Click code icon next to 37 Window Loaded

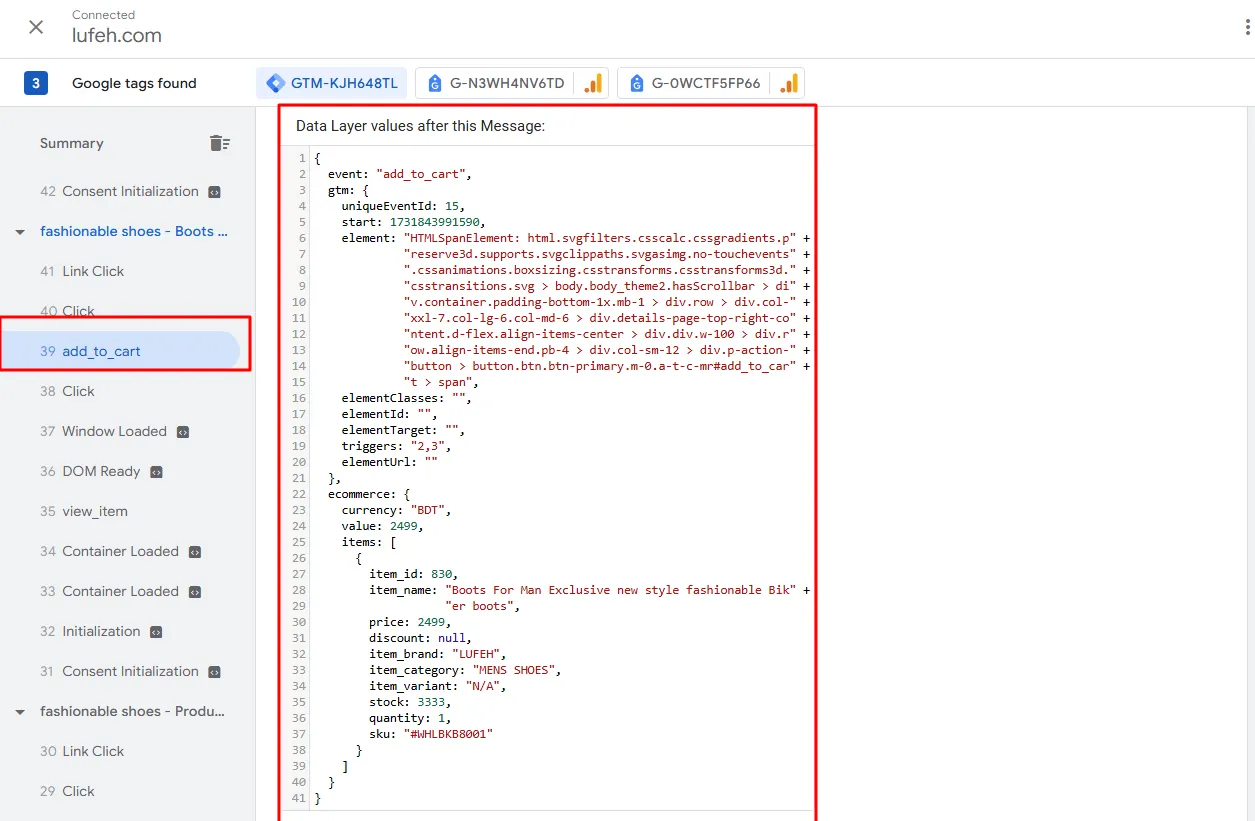182,432
